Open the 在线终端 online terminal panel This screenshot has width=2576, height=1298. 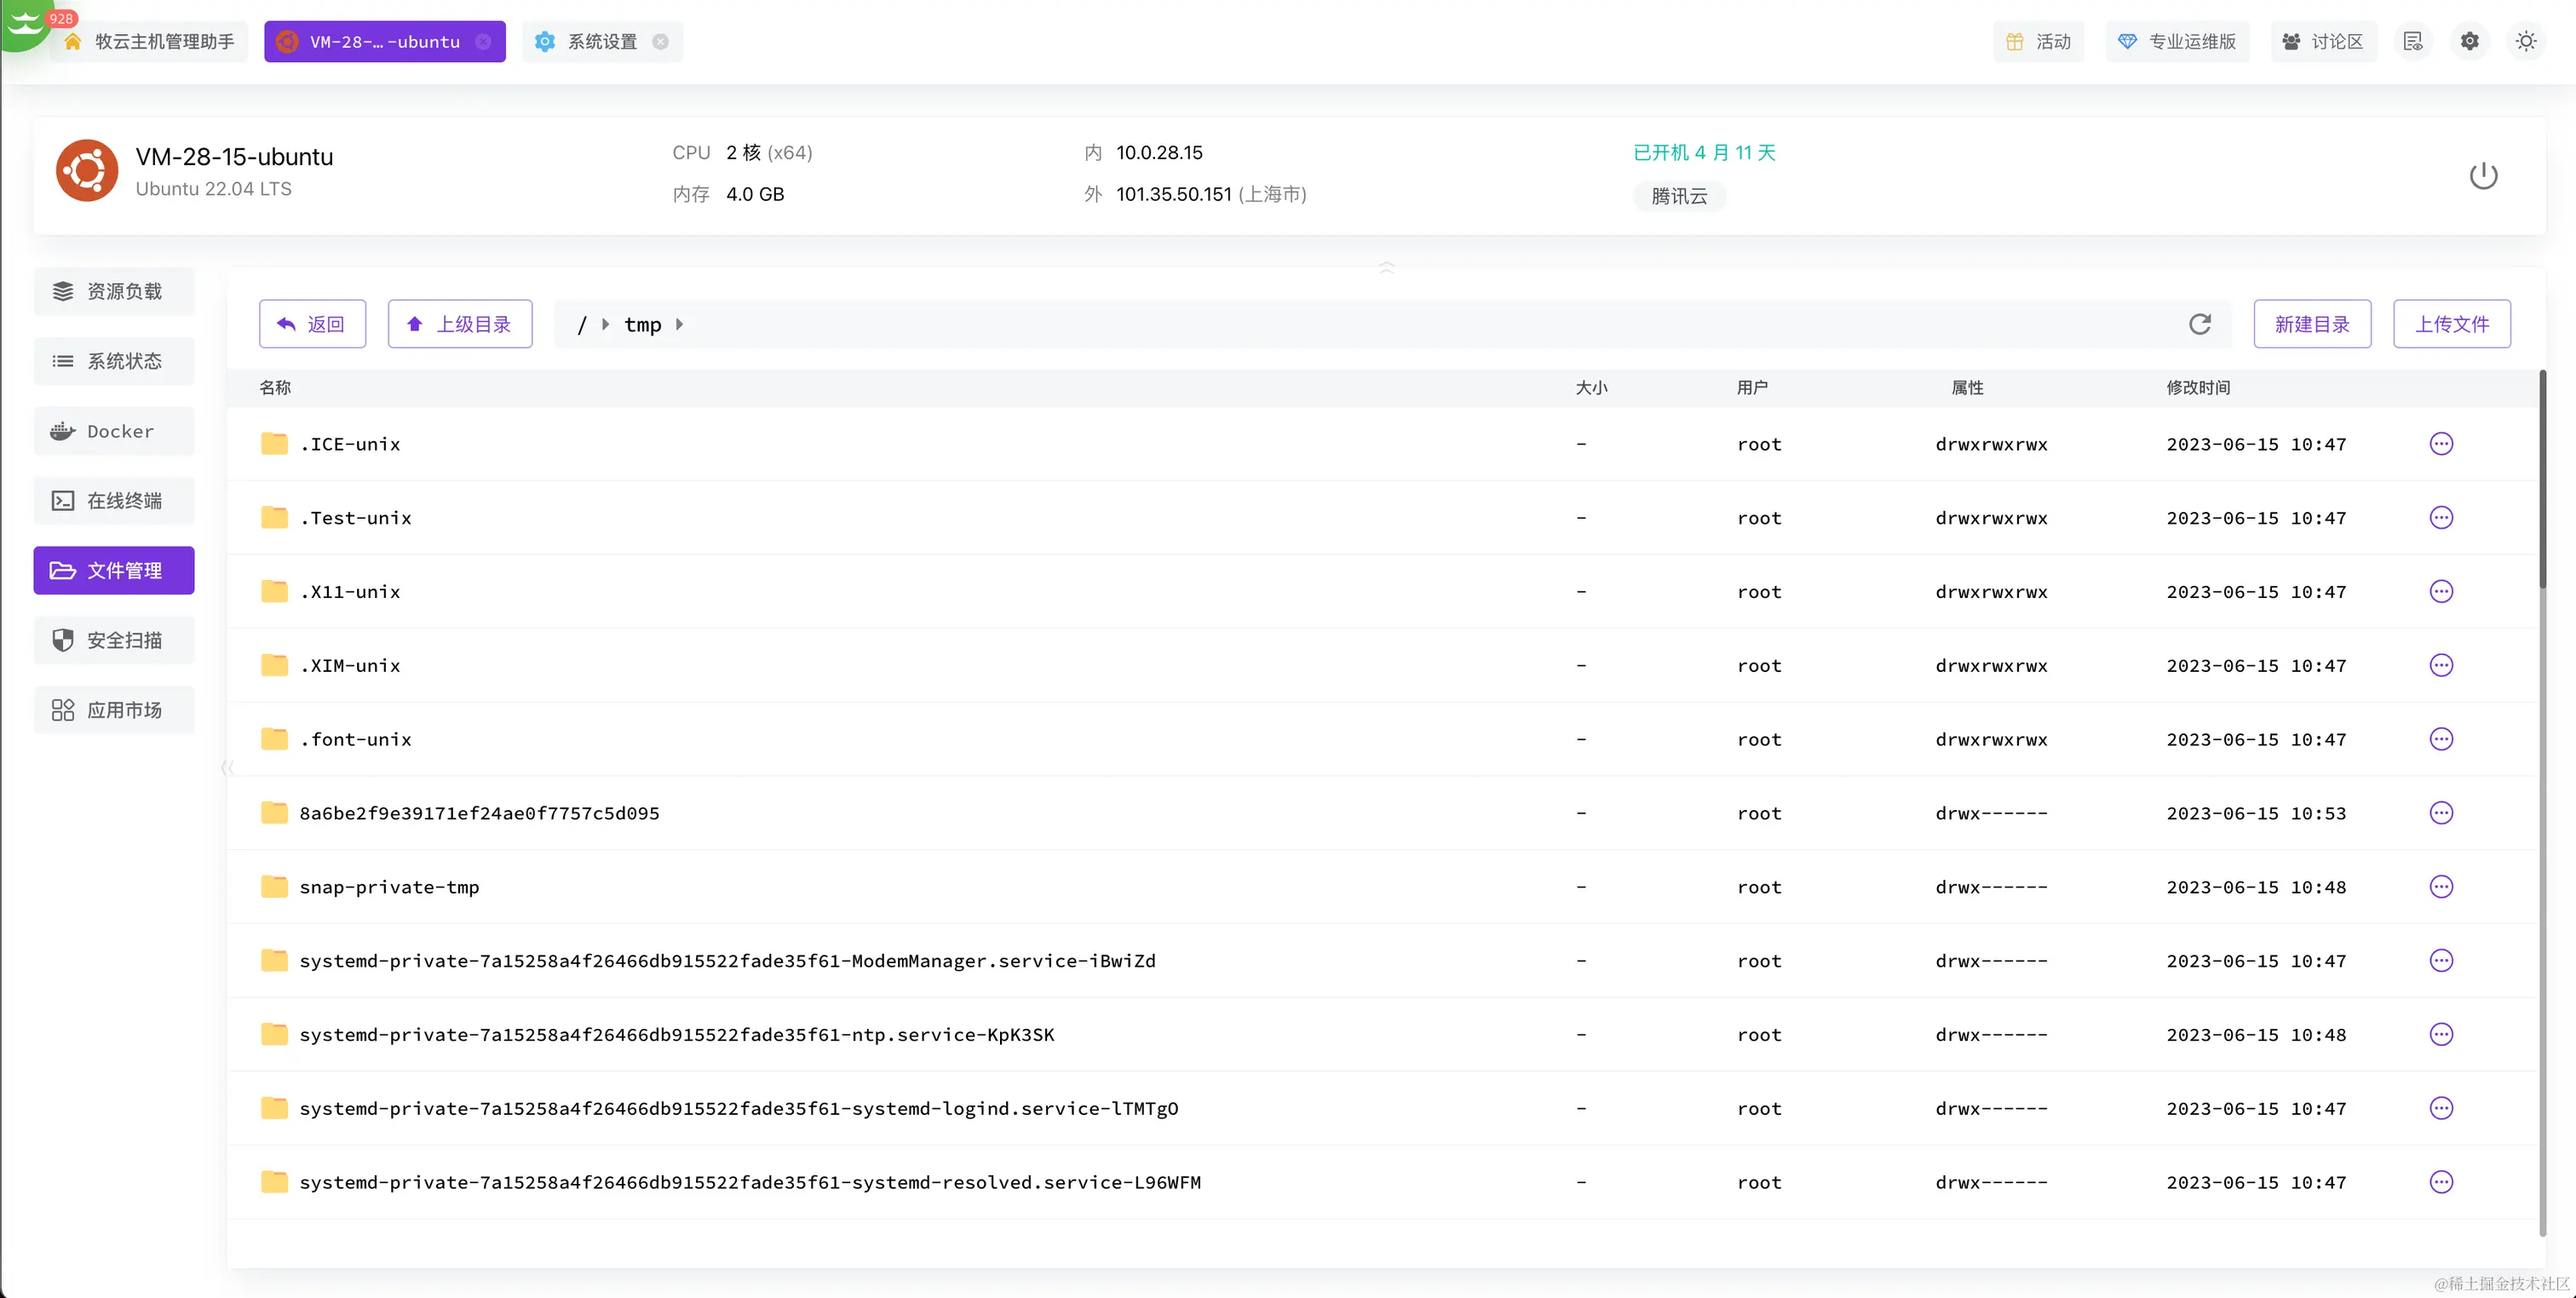click(x=114, y=501)
